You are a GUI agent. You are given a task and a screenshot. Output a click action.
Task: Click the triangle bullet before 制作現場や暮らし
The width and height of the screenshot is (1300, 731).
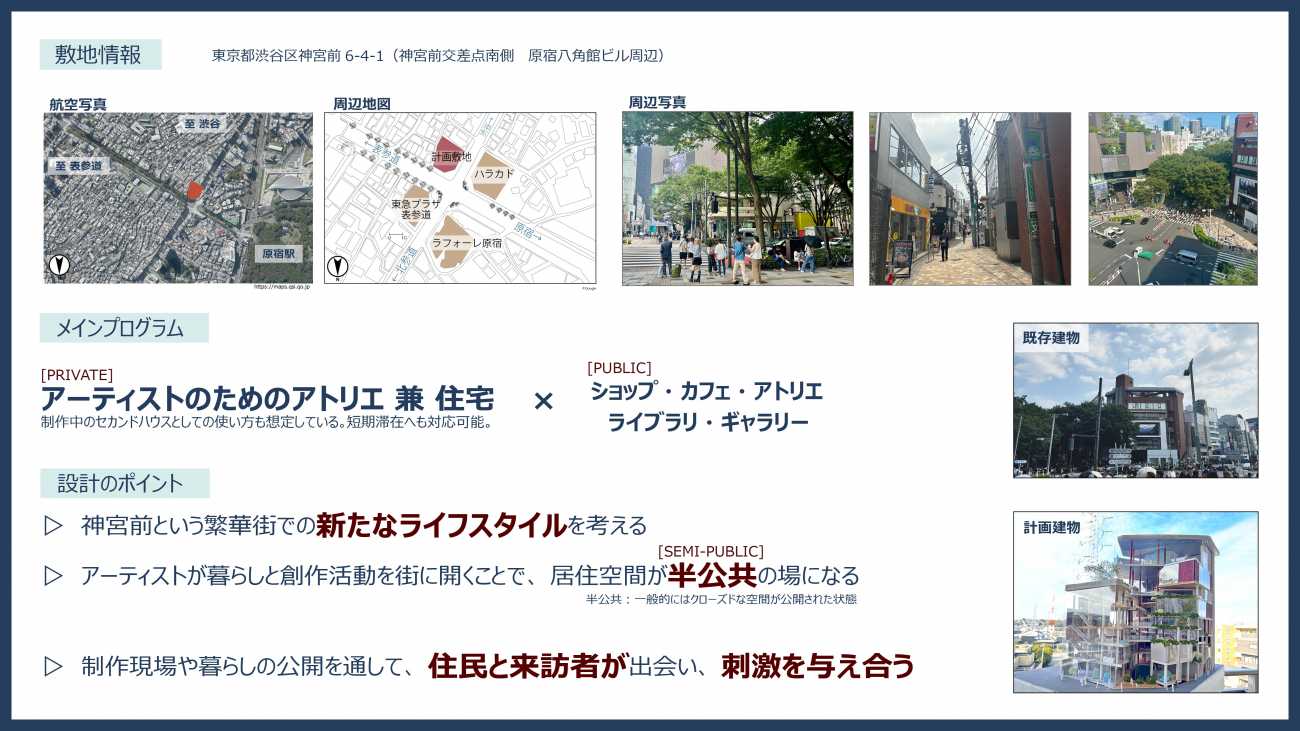[x=54, y=666]
